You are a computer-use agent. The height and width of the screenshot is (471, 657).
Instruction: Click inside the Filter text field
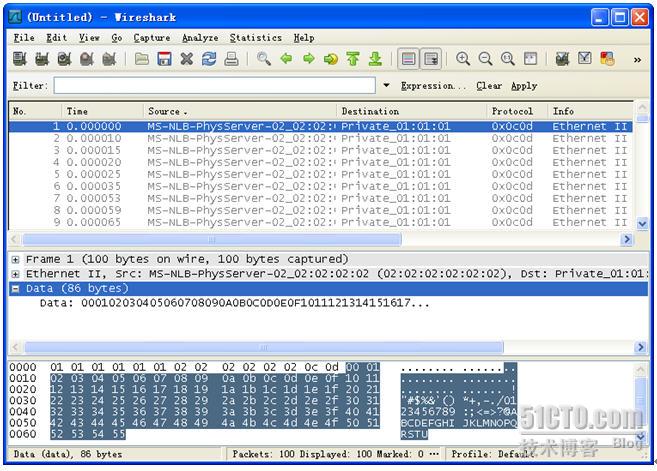point(214,86)
